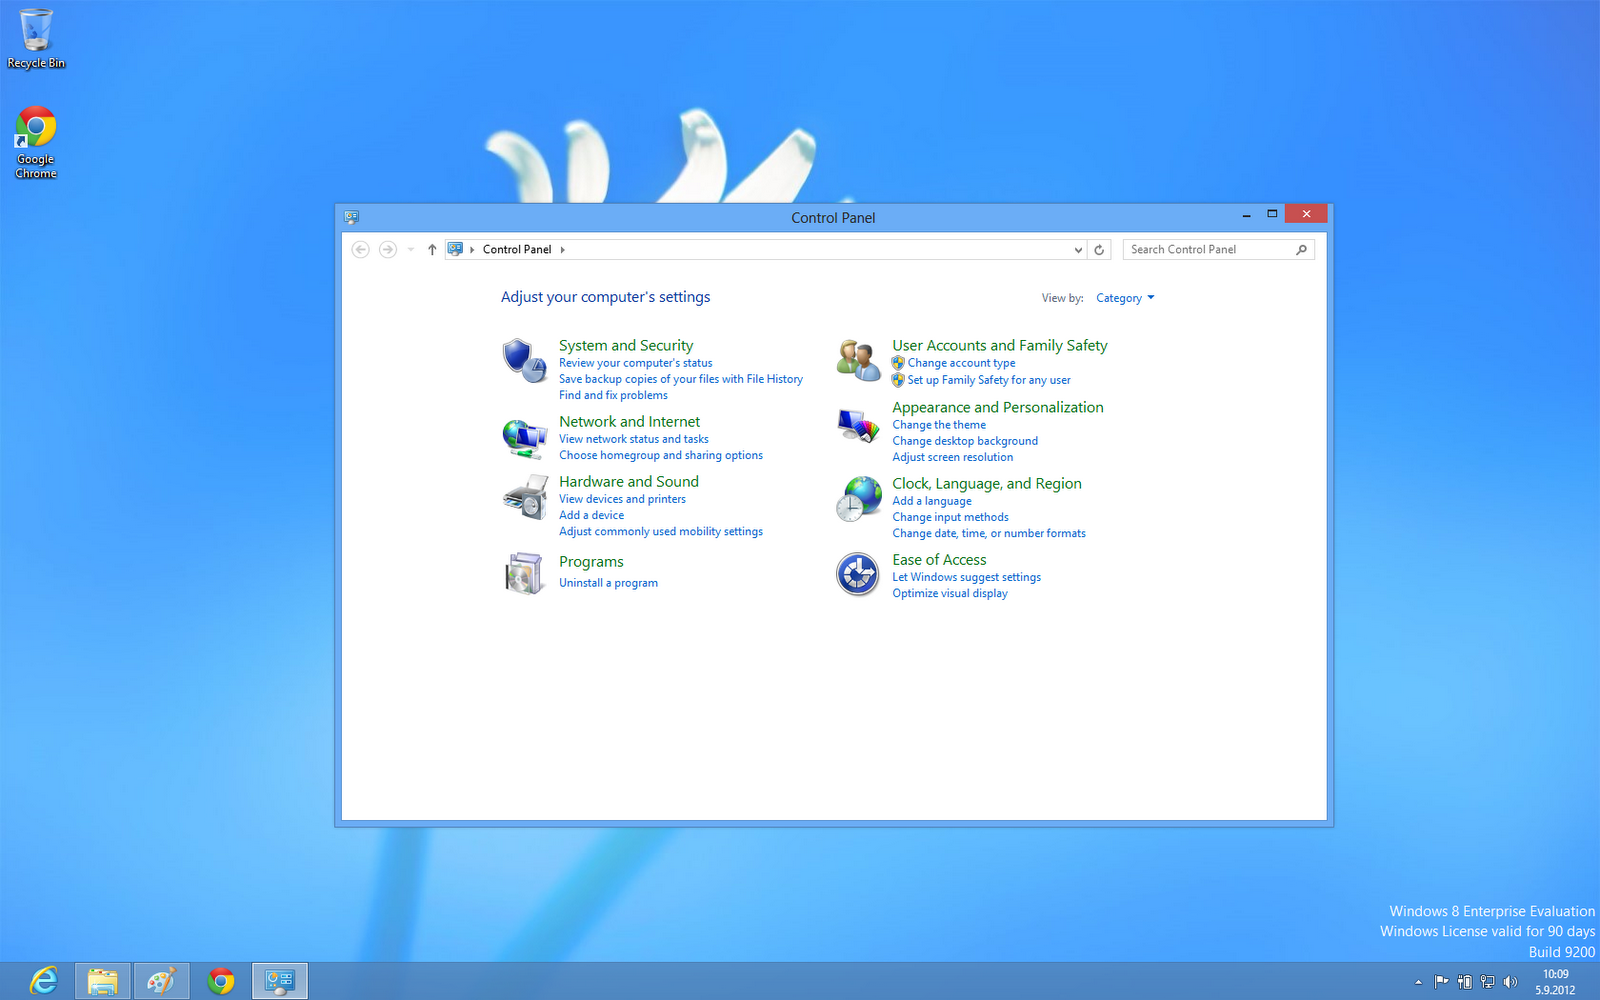Click Review your computer's status
1600x1000 pixels.
[636, 363]
